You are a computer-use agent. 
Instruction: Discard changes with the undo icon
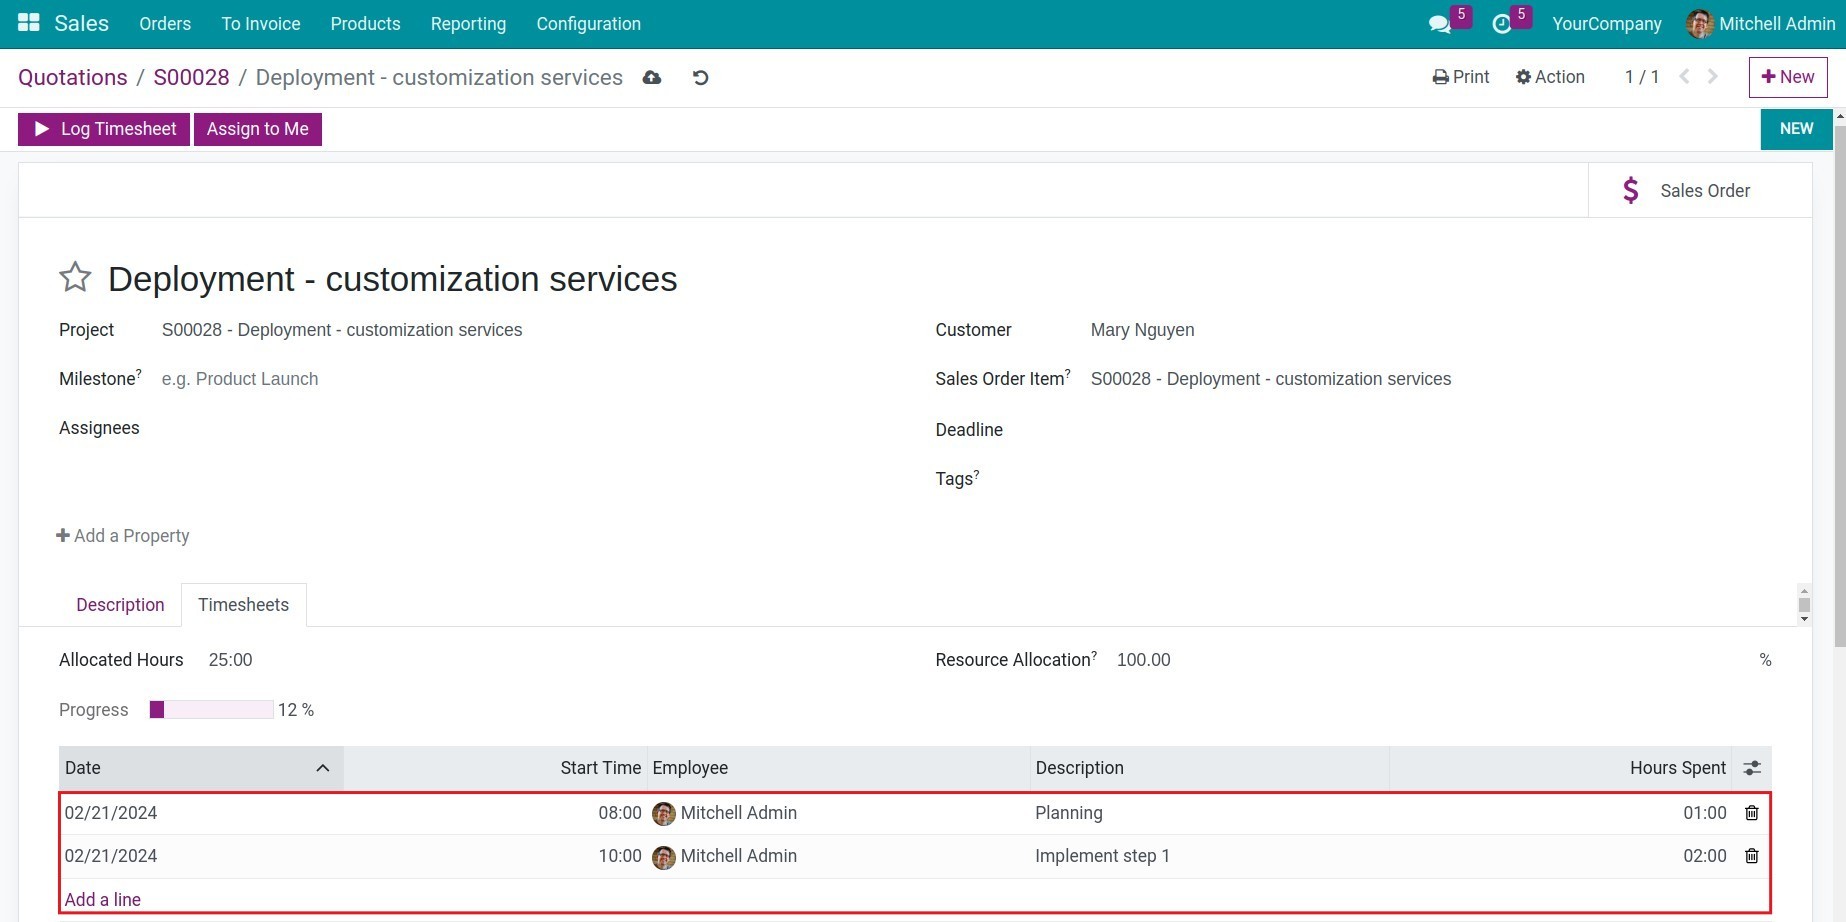(700, 77)
